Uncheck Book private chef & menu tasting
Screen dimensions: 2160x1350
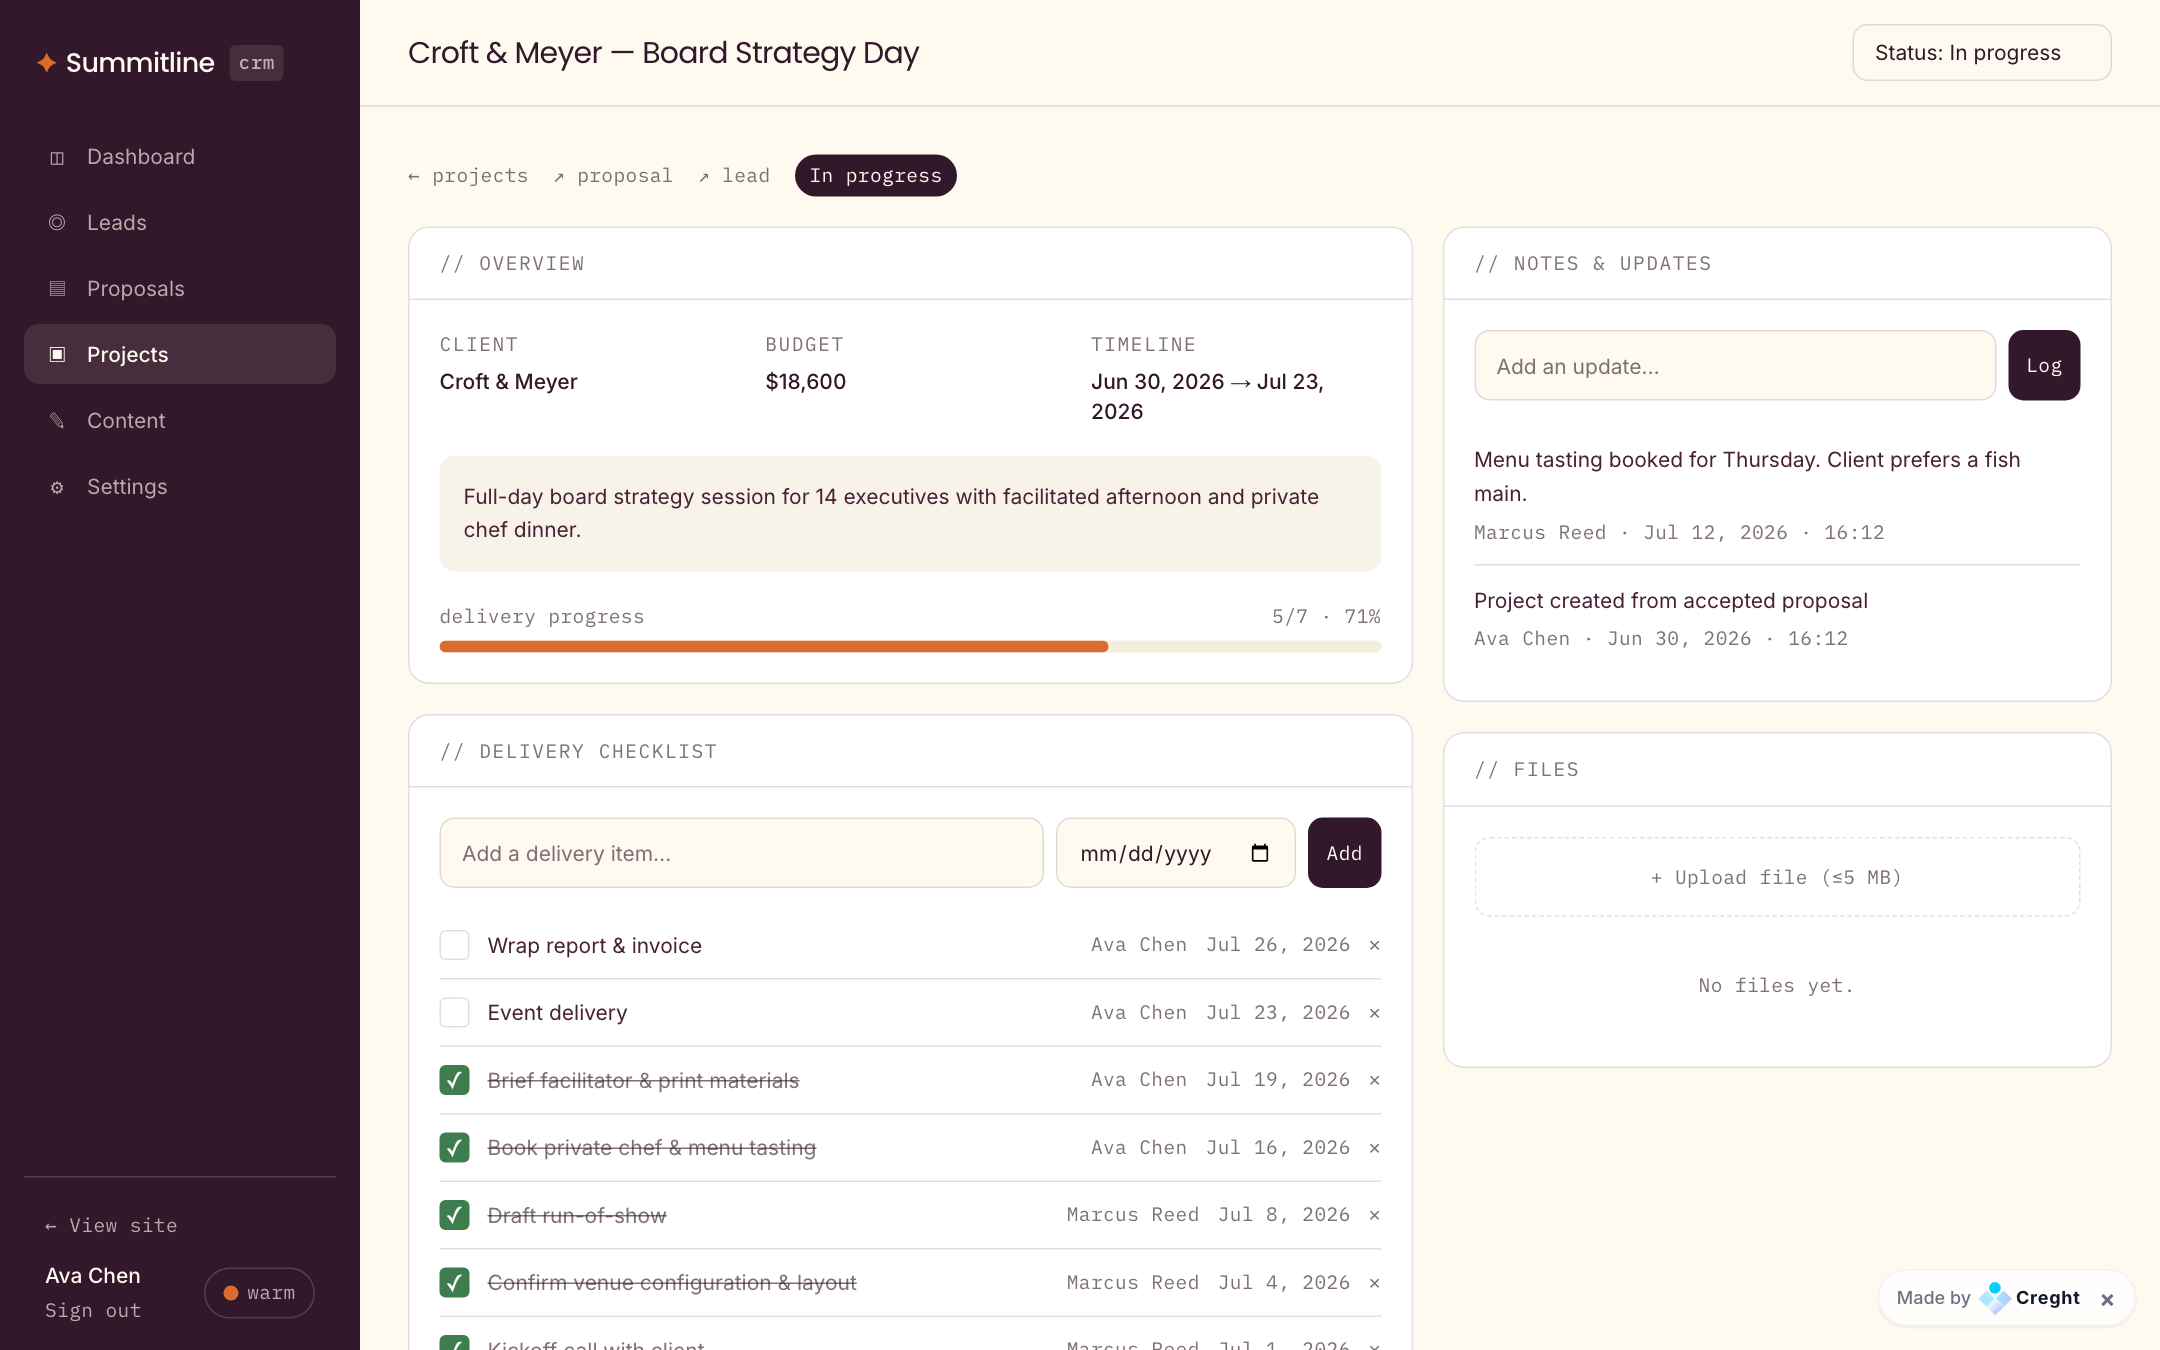[x=455, y=1148]
